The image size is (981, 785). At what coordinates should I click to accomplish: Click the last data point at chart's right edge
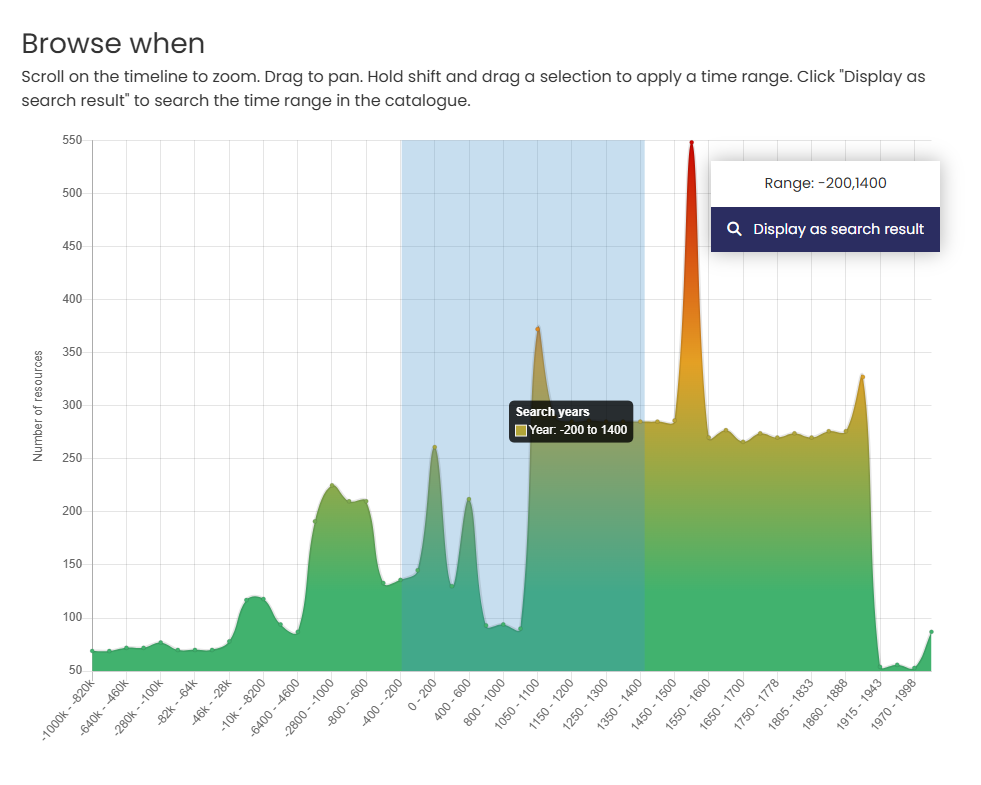(x=931, y=632)
